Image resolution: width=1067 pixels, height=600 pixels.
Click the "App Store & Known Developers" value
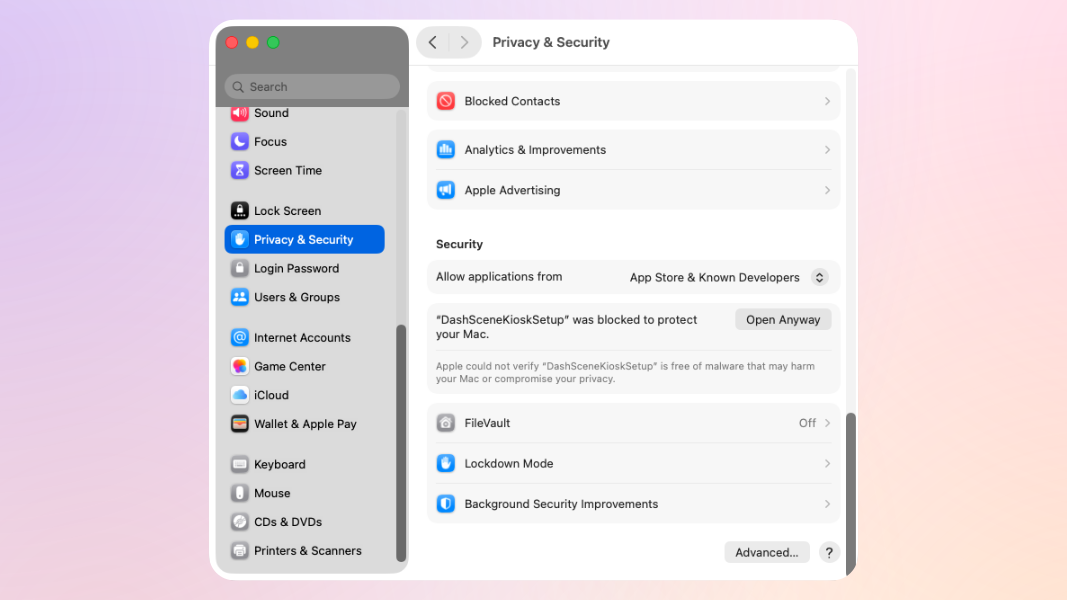715,278
